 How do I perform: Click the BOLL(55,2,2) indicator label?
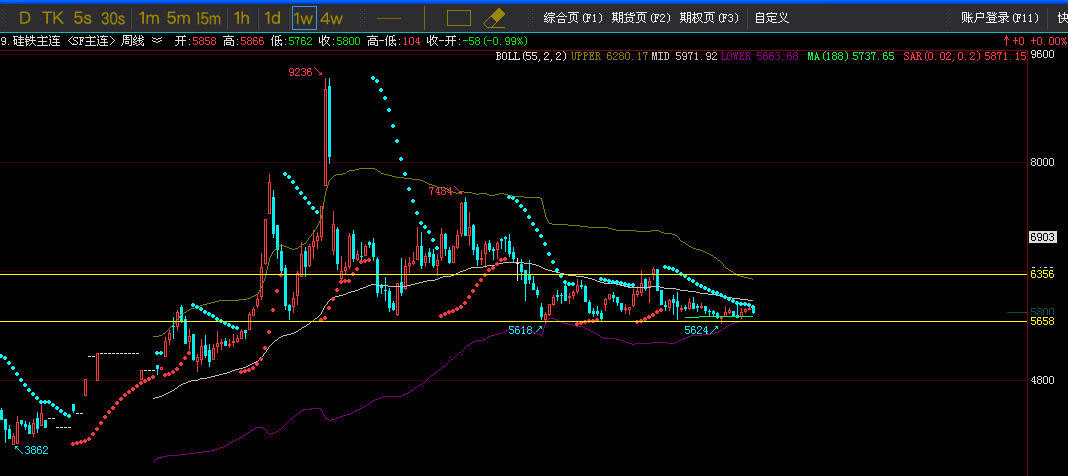click(x=531, y=57)
